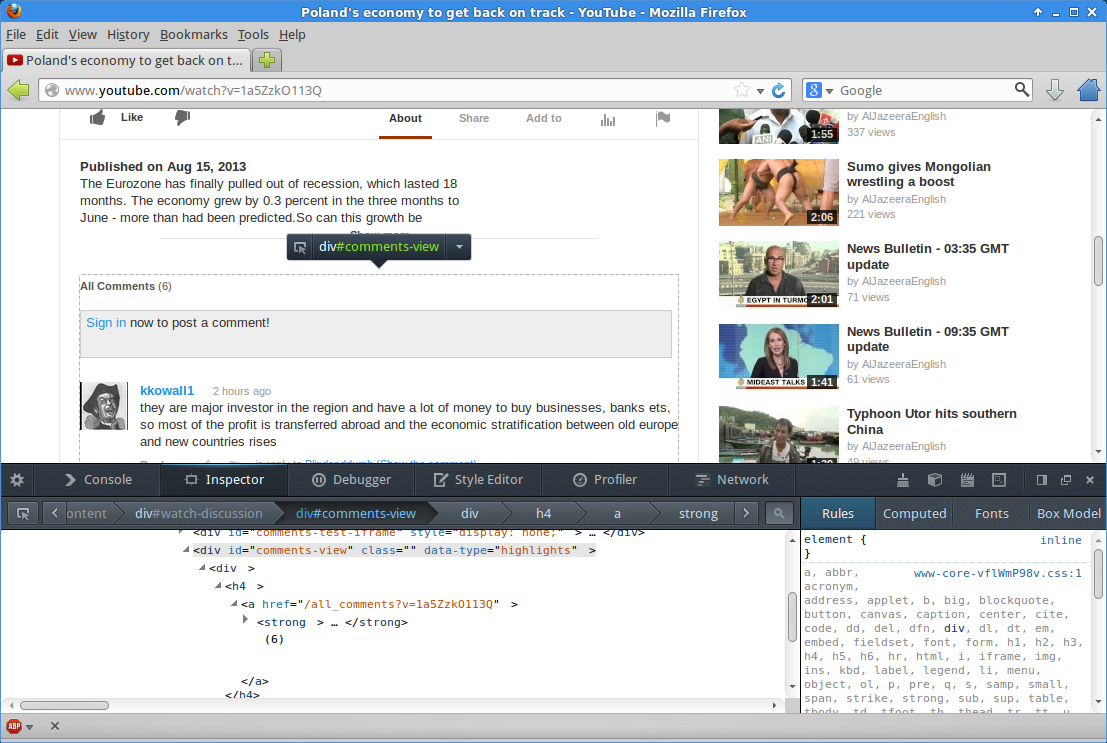Toggle devtools dock to side button
This screenshot has width=1107, height=743.
tap(1041, 480)
